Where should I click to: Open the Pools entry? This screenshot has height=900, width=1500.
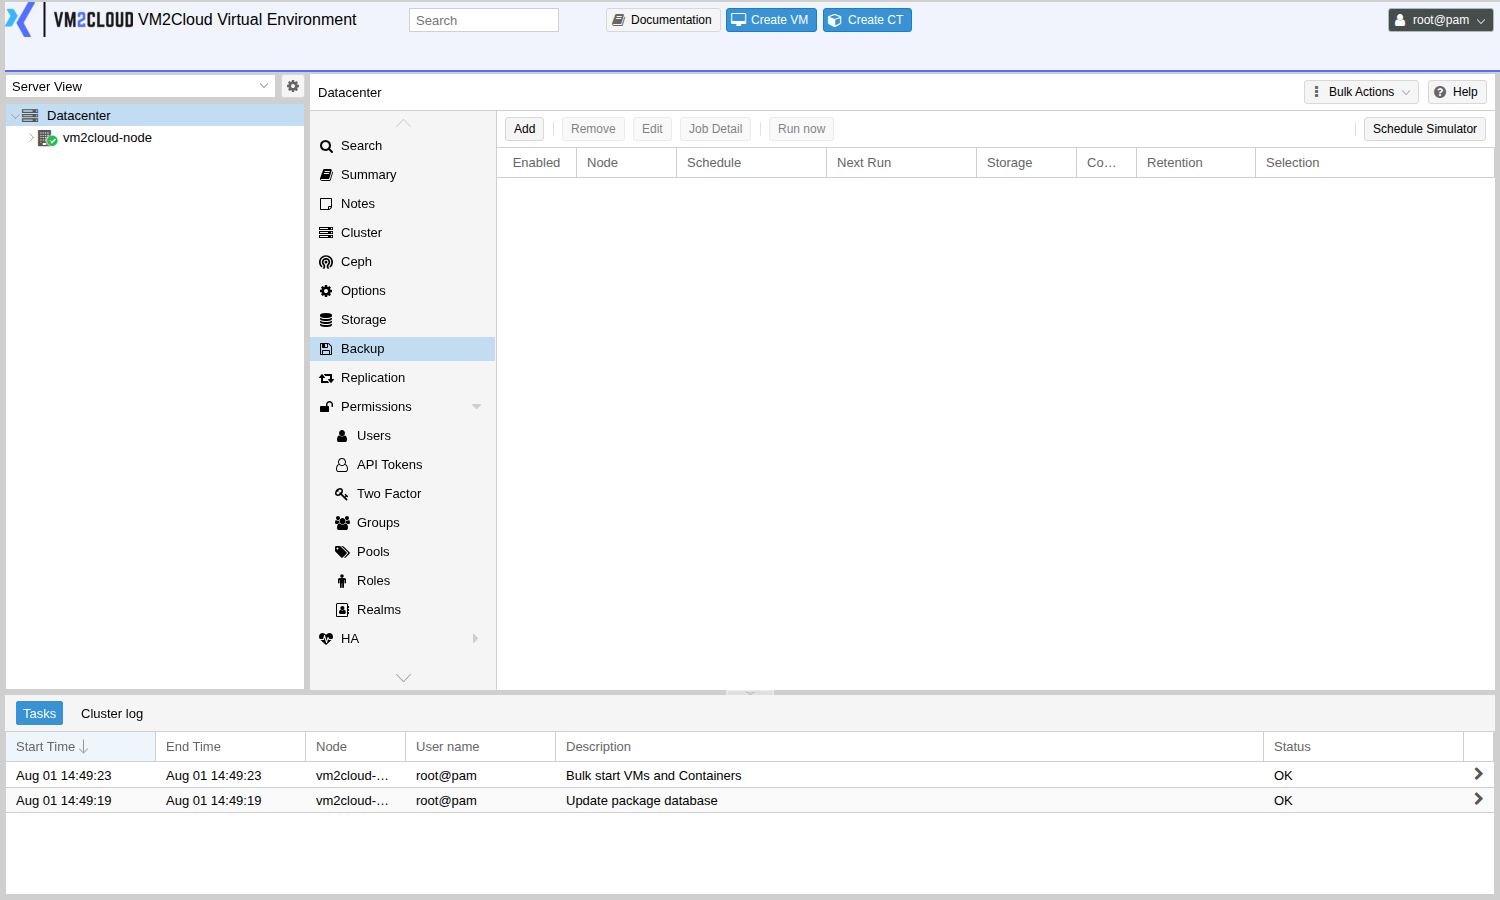click(402, 552)
